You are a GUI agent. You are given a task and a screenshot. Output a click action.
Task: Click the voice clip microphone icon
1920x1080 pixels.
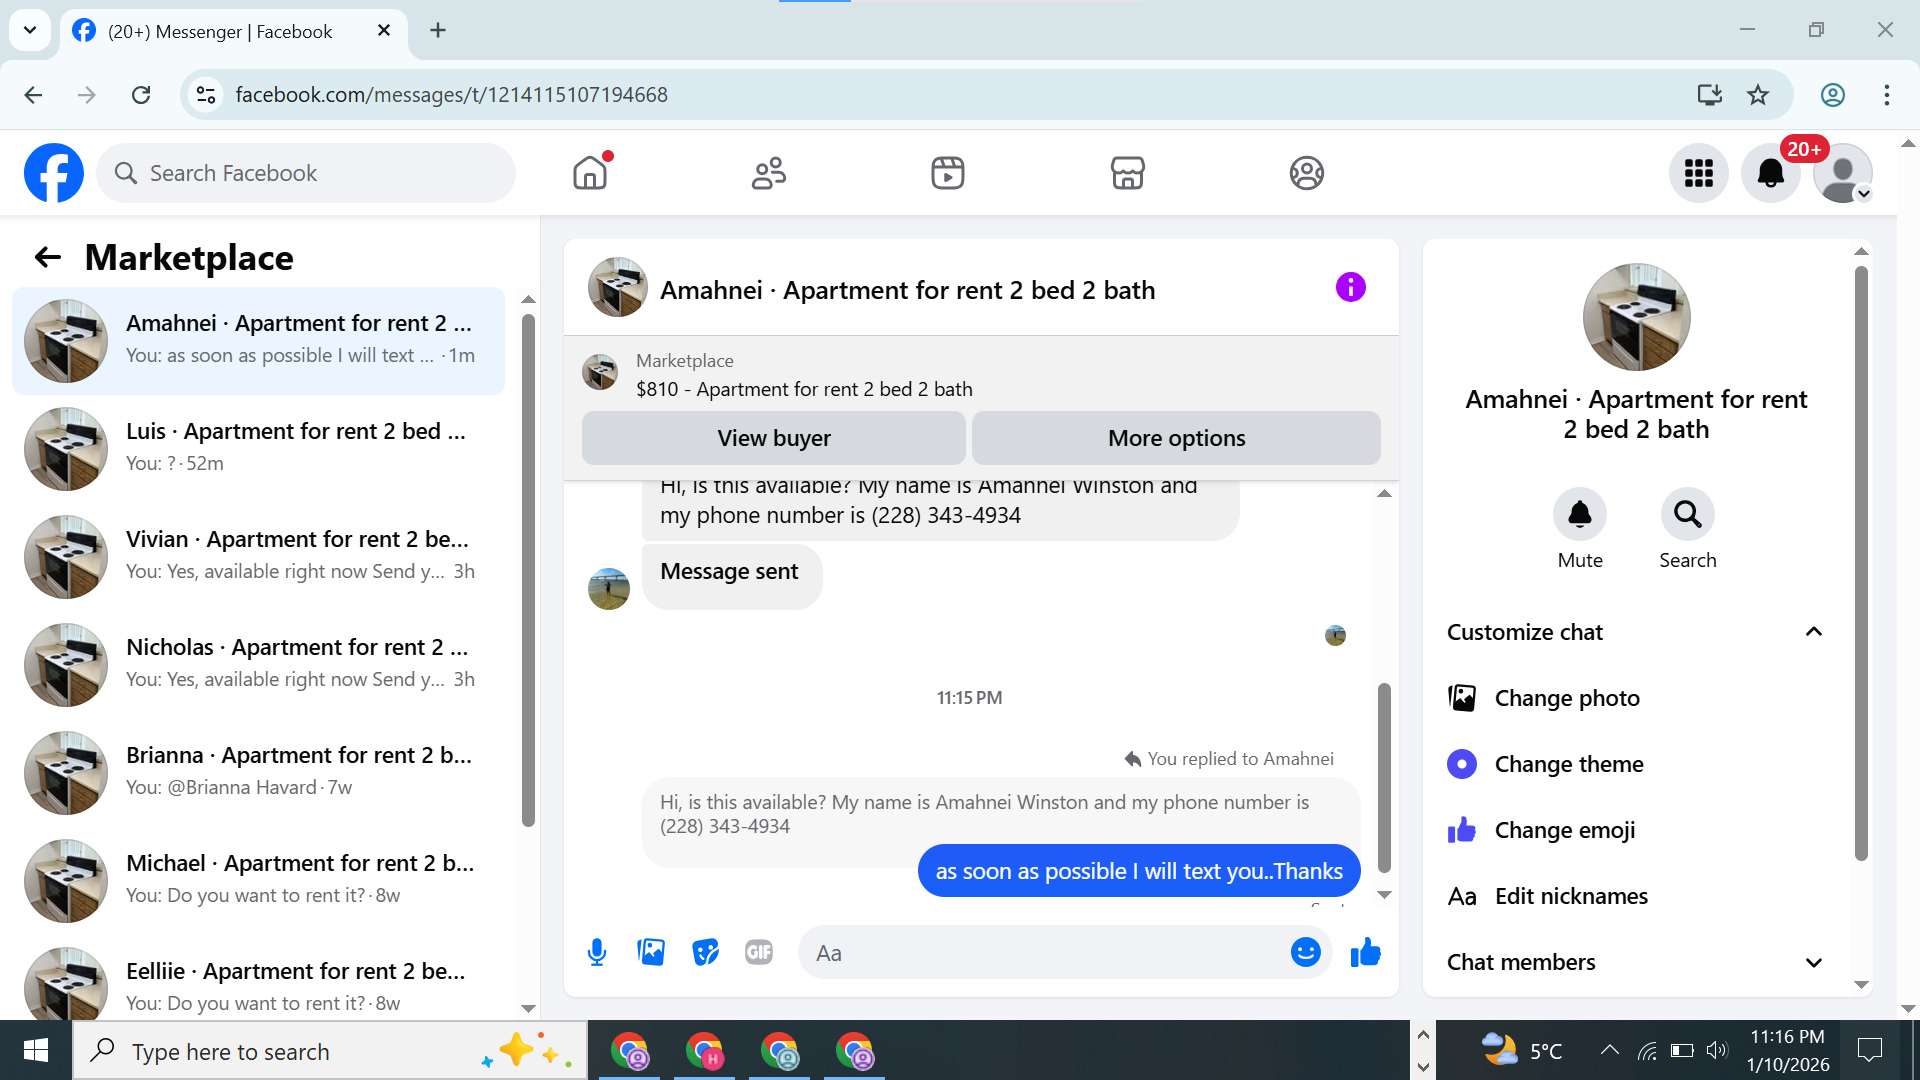pyautogui.click(x=597, y=952)
